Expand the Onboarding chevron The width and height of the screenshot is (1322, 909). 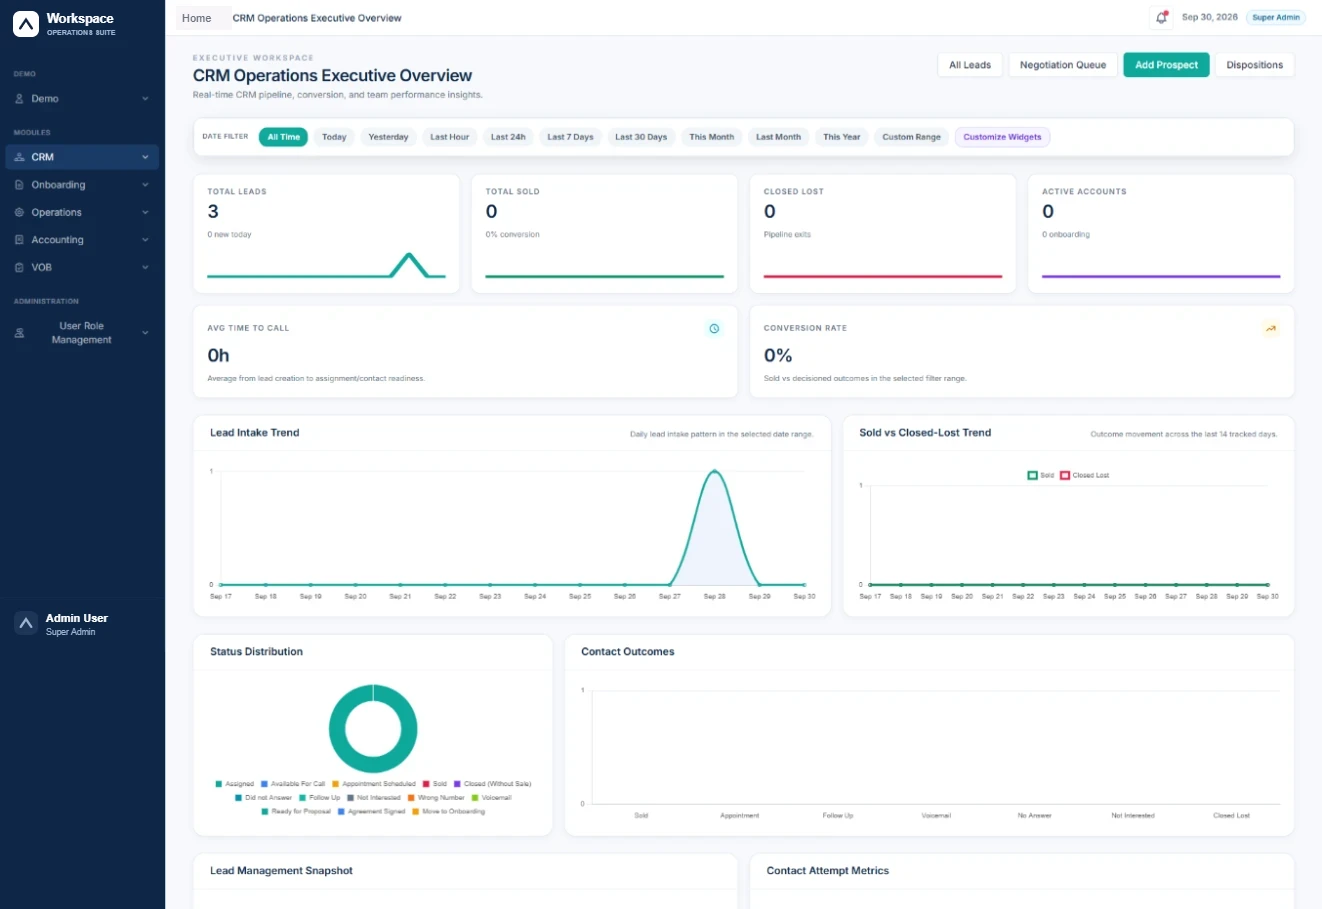(145, 185)
